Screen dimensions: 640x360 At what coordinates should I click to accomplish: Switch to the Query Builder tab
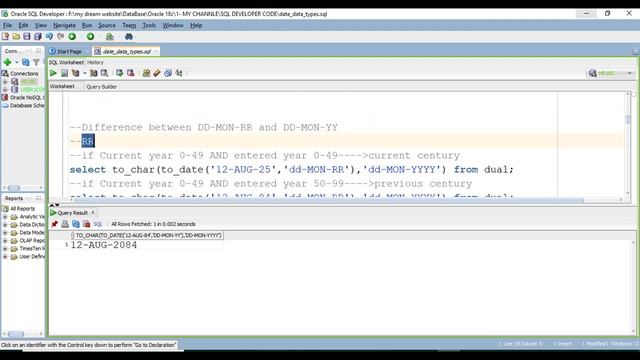102,87
